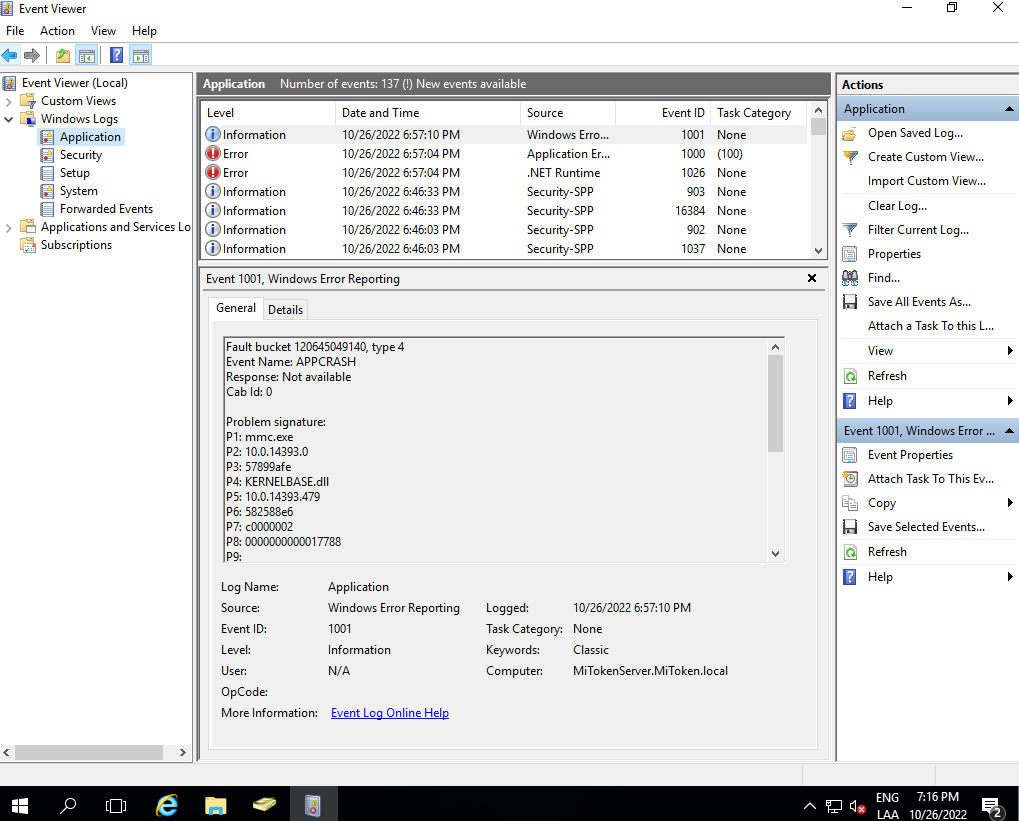Open the System log
1019x821 pixels.
click(79, 191)
